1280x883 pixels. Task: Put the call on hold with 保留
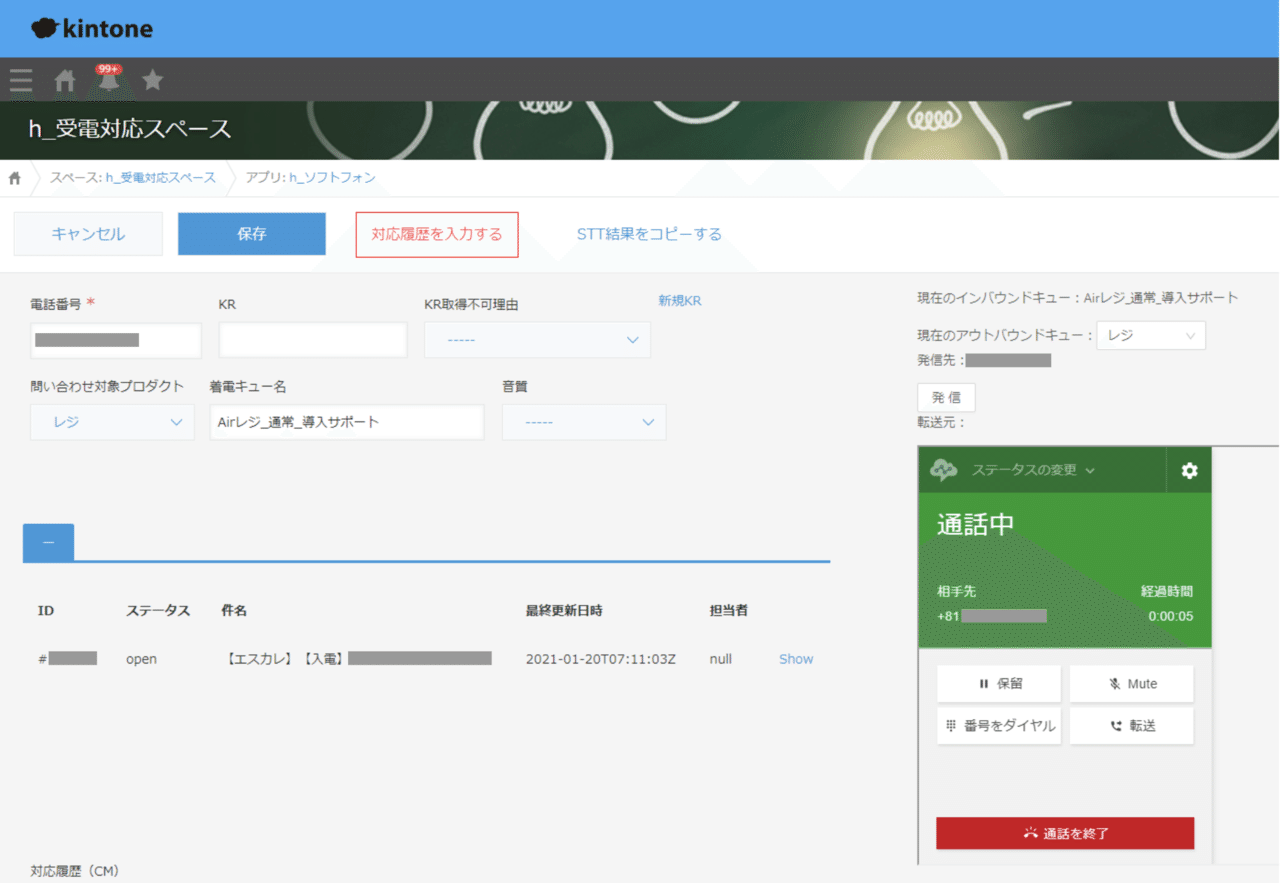tap(999, 684)
